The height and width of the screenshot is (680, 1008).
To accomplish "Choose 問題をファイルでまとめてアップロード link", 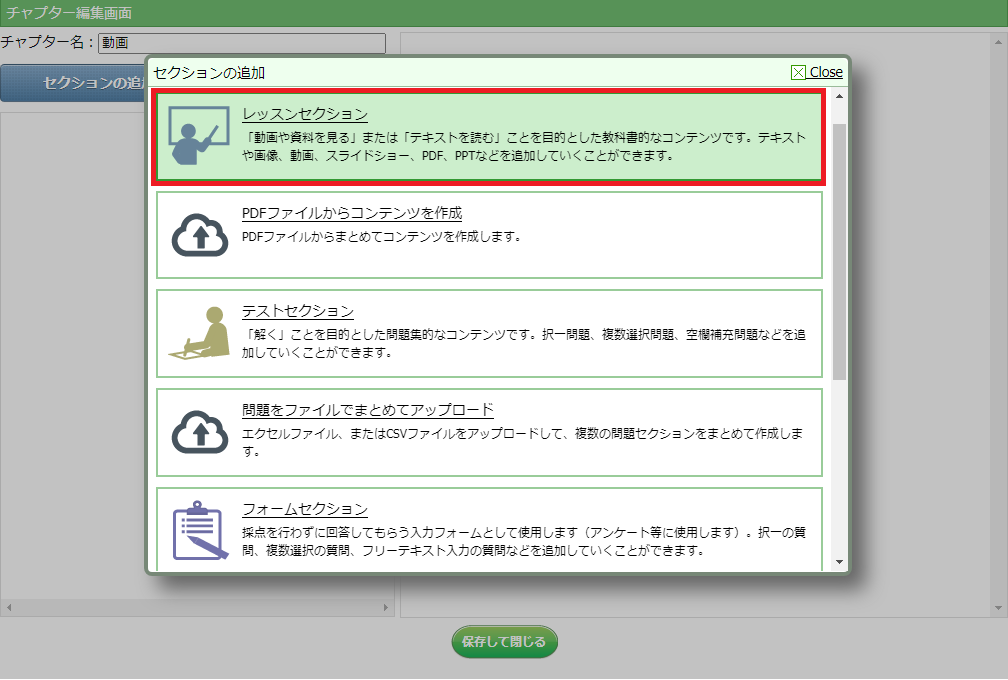I will click(x=368, y=410).
